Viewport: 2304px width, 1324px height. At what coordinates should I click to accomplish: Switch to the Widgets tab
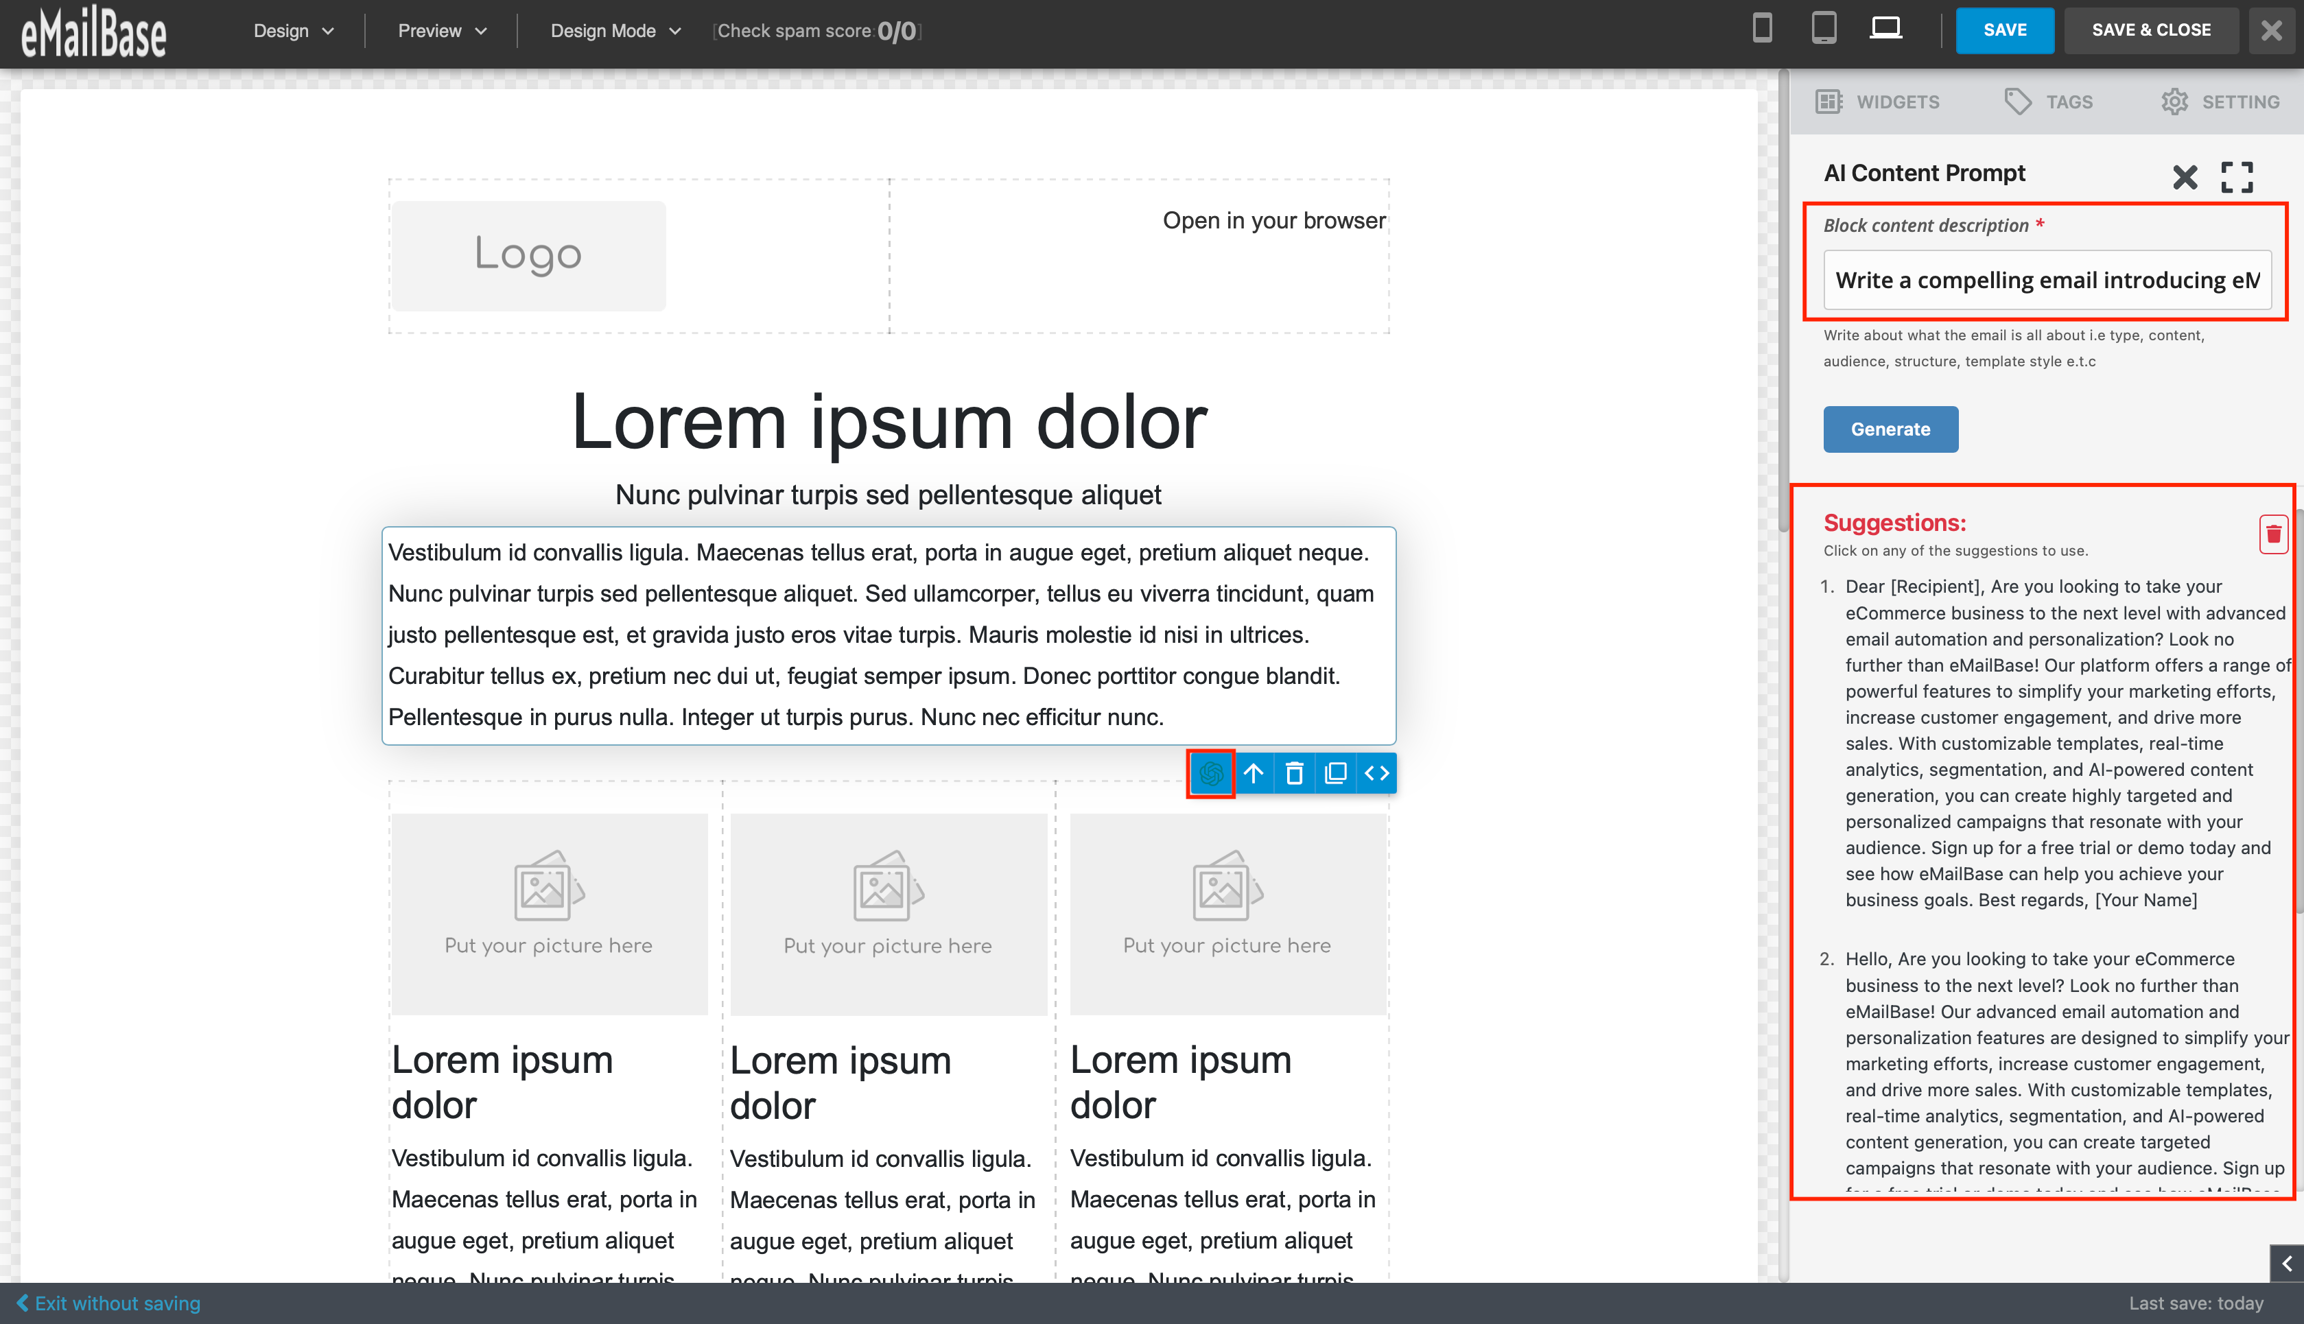(1878, 102)
